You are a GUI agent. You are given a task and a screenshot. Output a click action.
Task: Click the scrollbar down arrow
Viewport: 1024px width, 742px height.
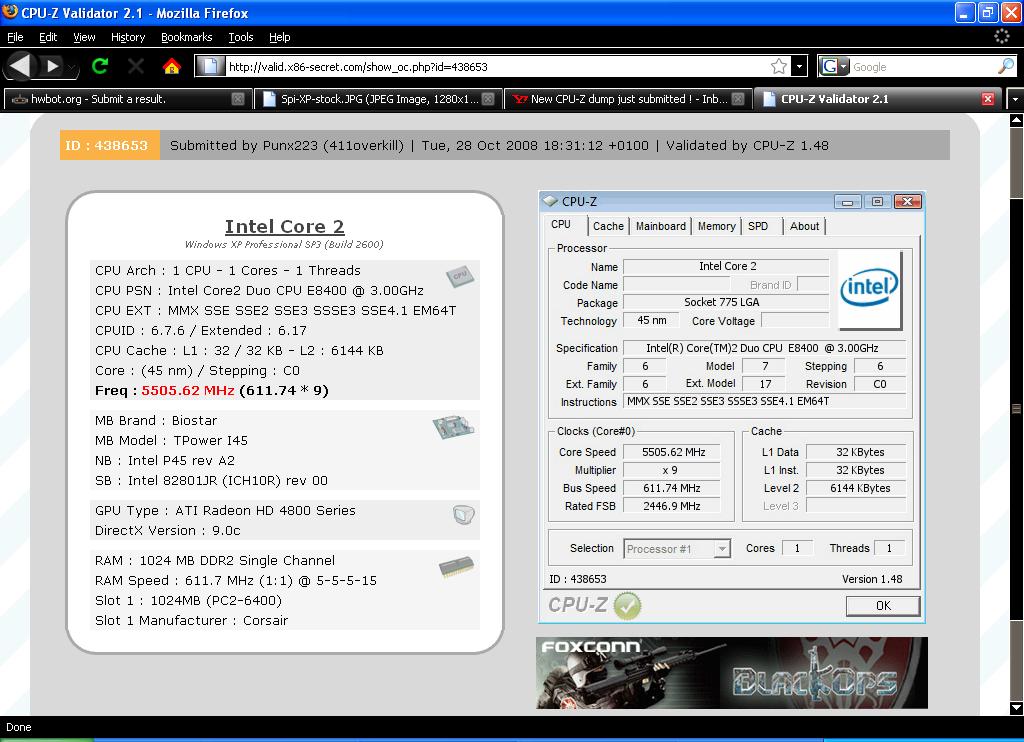pyautogui.click(x=1016, y=708)
